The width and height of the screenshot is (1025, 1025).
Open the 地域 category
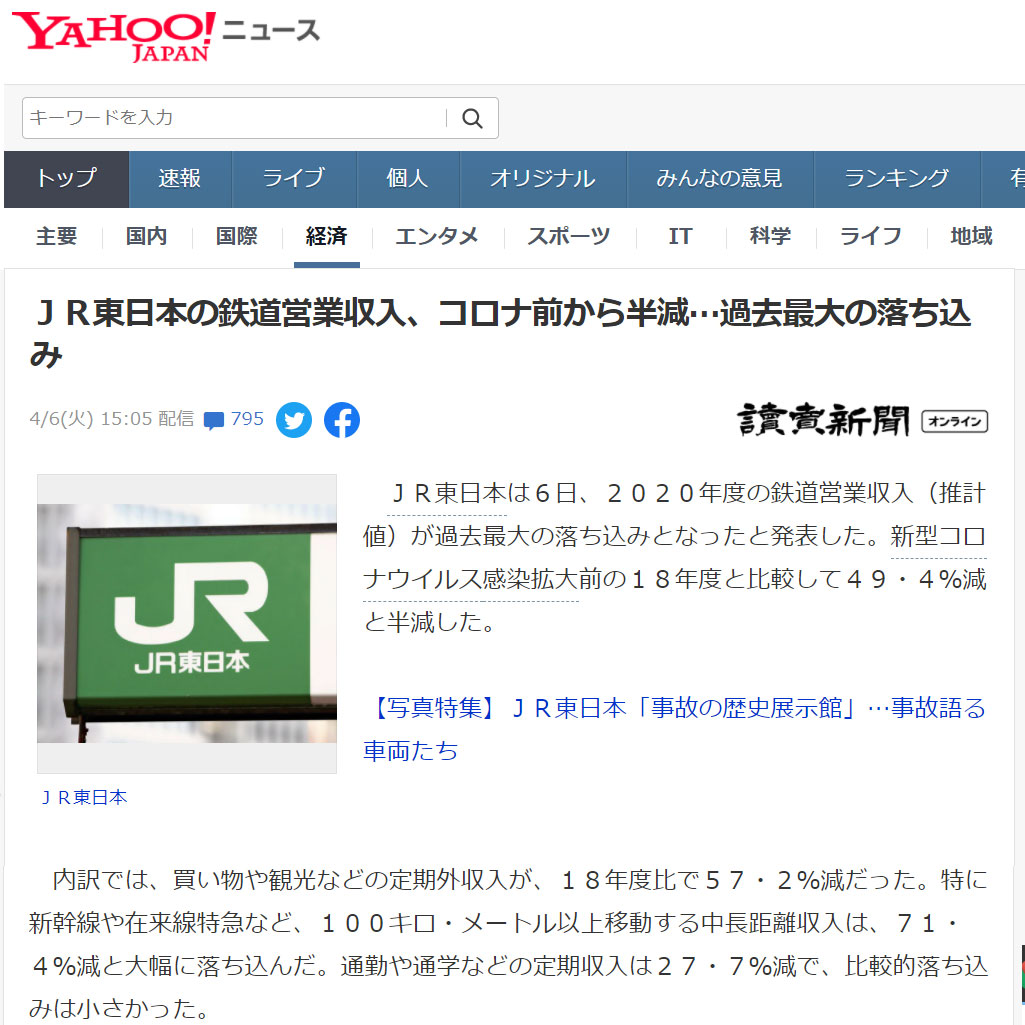[971, 237]
